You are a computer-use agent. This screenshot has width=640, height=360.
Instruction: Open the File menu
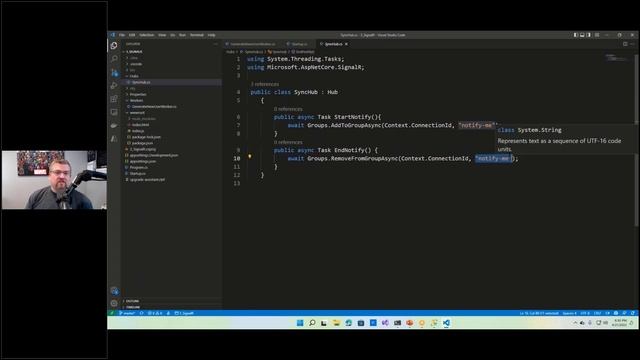[x=122, y=35]
